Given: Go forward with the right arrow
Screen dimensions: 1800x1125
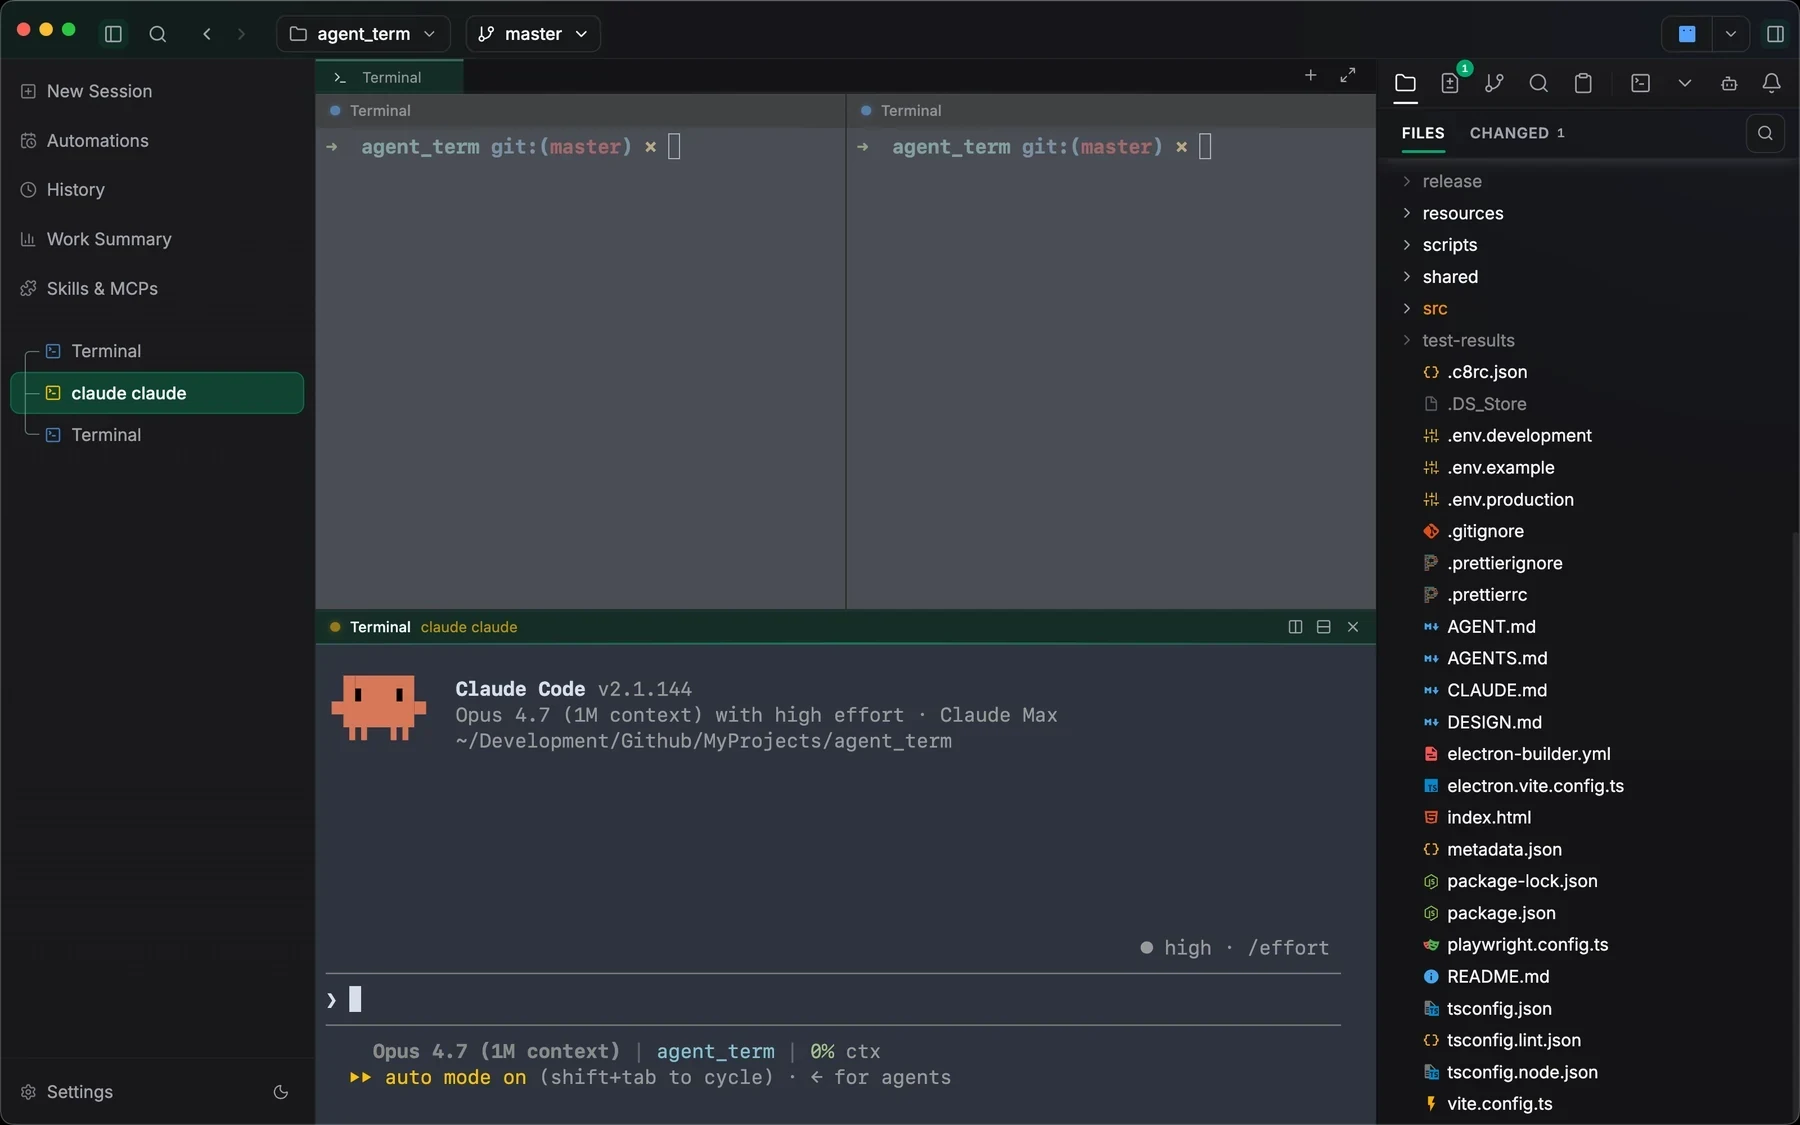Looking at the screenshot, I should coord(241,34).
